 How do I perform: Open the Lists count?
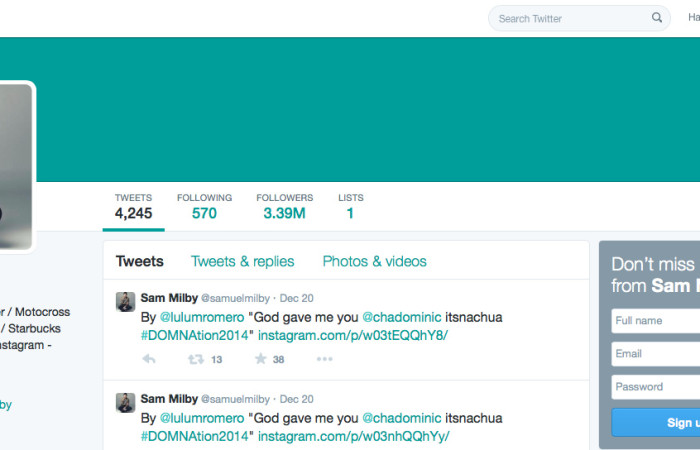tap(351, 207)
